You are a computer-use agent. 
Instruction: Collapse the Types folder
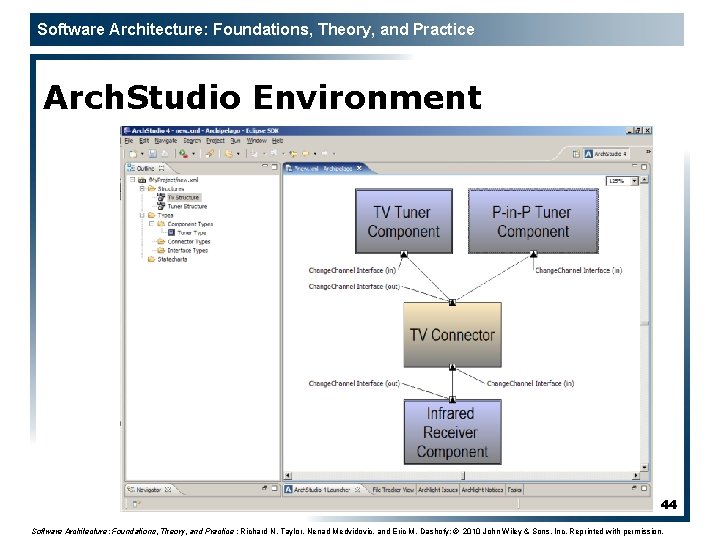(x=142, y=215)
